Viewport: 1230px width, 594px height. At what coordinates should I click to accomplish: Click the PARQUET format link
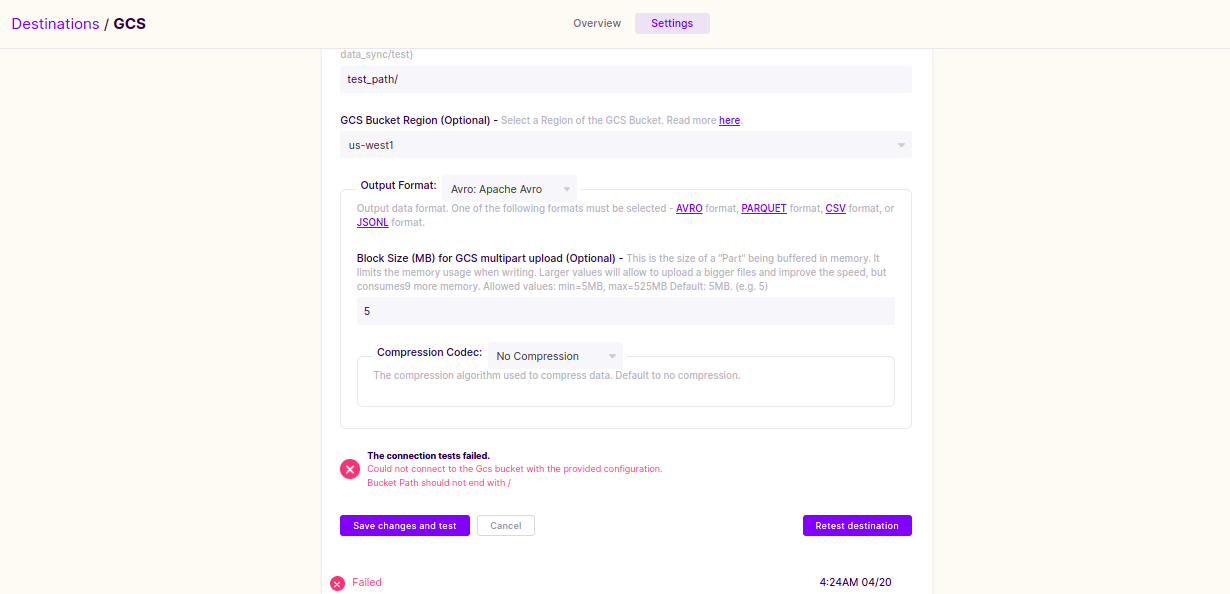coord(763,208)
